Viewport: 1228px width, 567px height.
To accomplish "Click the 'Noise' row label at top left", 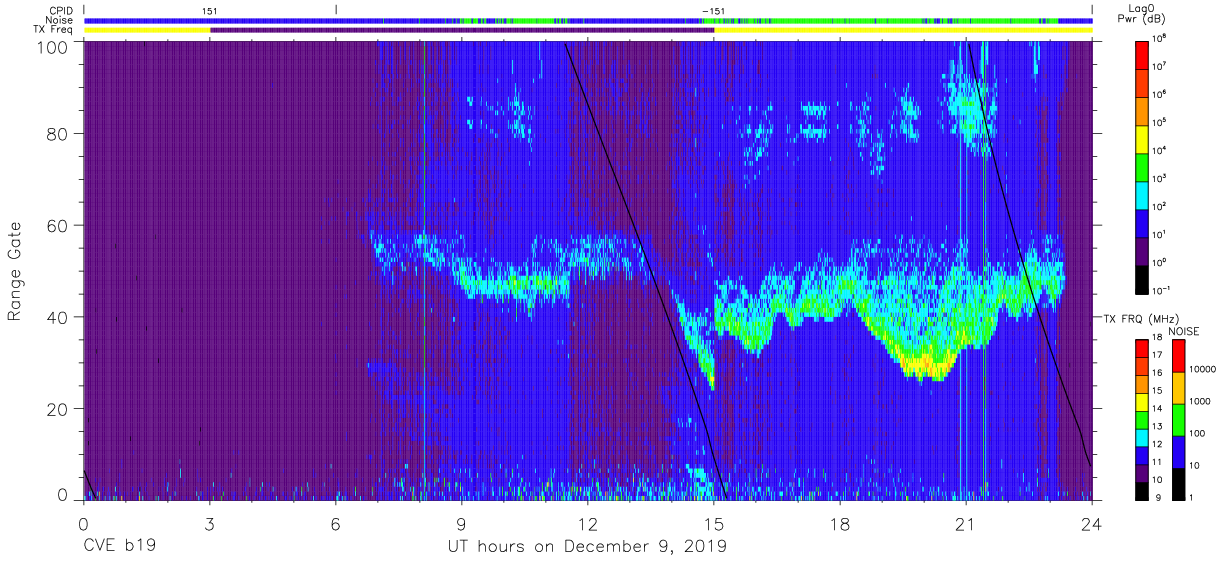I will tap(59, 20).
